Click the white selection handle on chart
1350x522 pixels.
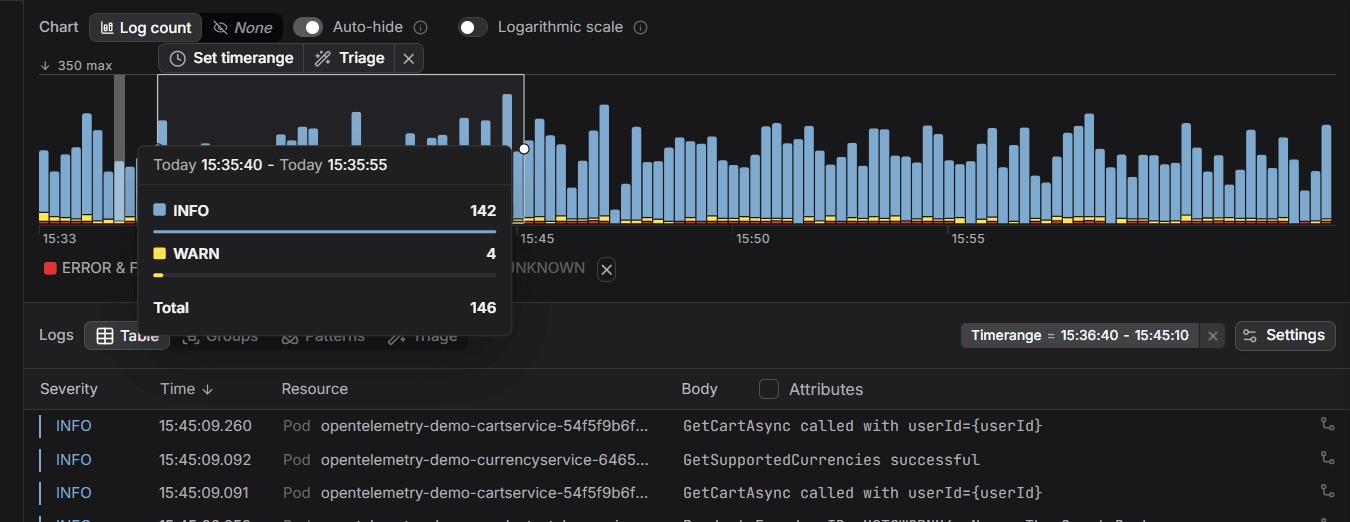(524, 148)
